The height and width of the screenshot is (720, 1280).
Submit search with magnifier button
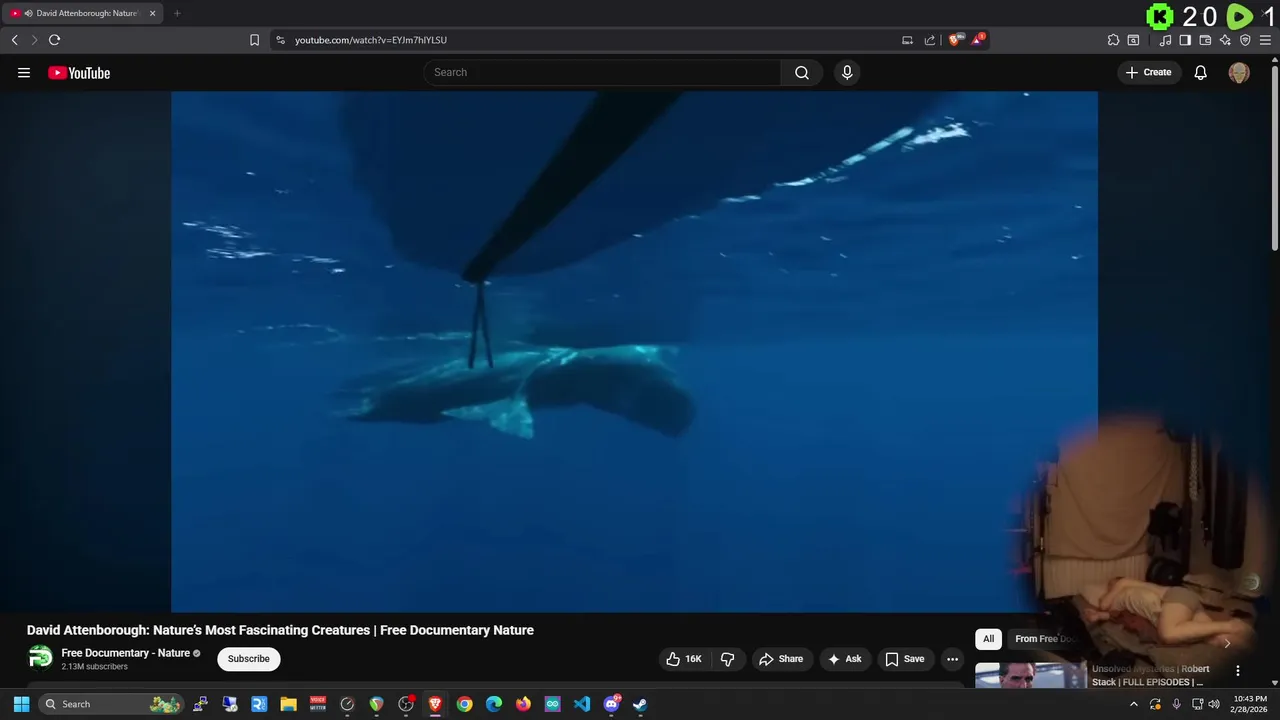coord(802,72)
